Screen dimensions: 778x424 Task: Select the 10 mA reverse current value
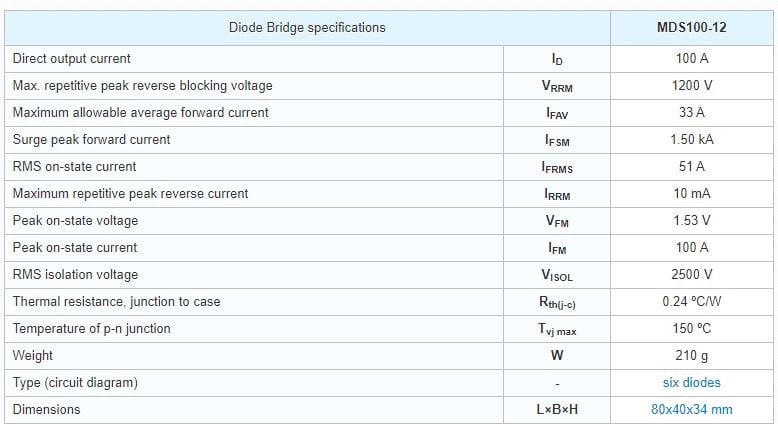[691, 193]
